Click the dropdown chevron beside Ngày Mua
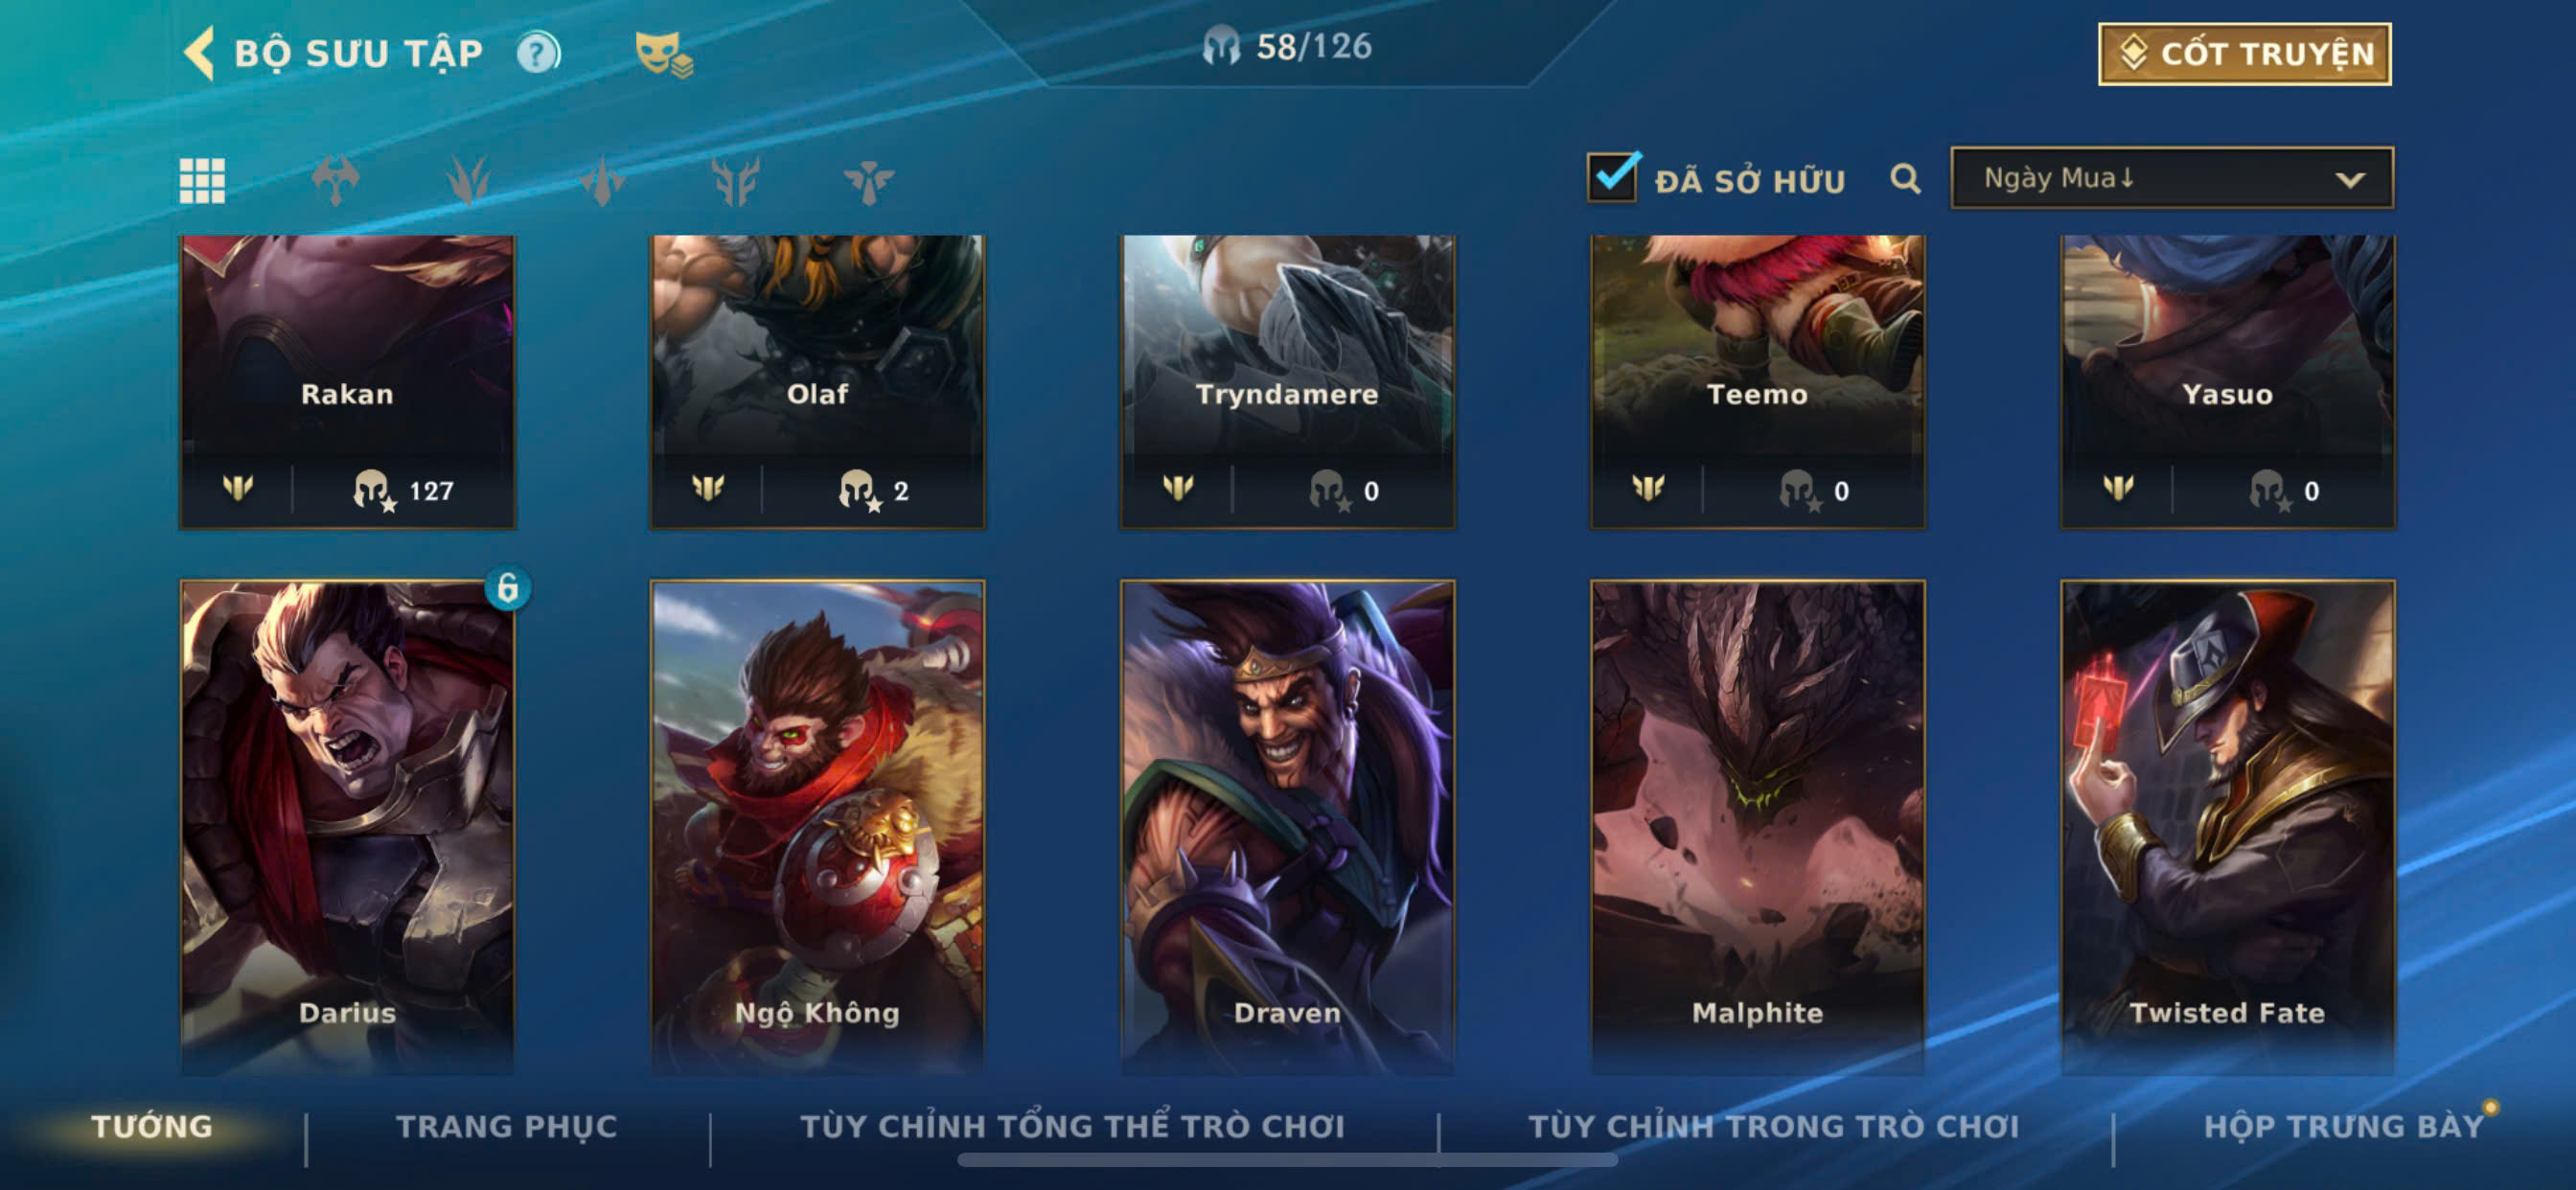Image resolution: width=2576 pixels, height=1190 pixels. tap(2350, 180)
